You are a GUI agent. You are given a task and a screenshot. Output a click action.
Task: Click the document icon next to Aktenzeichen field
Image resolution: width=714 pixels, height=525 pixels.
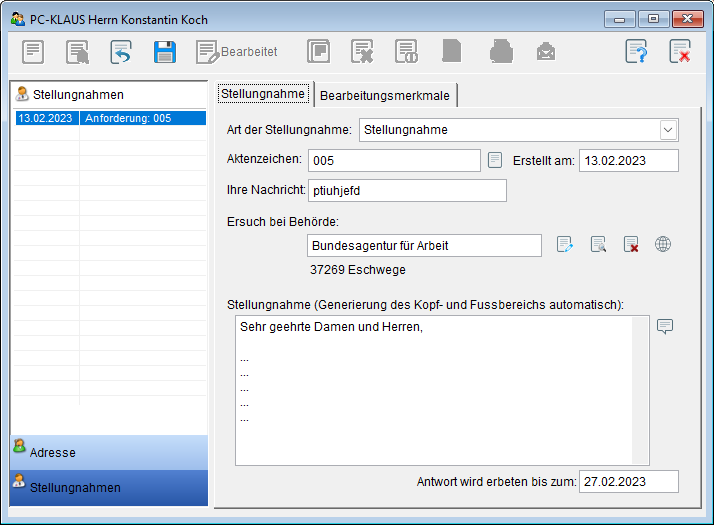495,160
